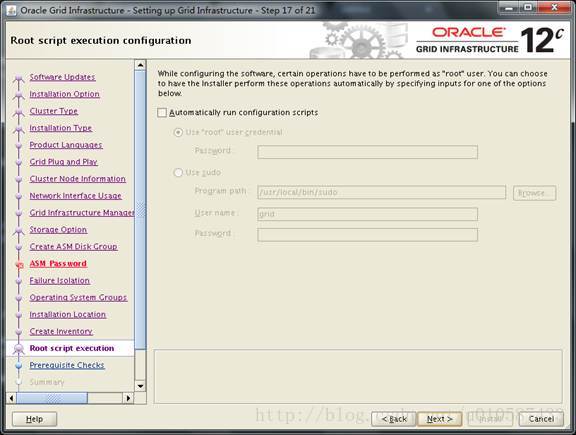Click the ASM Password error step marker icon
This screenshot has height=435, width=576.
pos(19,265)
